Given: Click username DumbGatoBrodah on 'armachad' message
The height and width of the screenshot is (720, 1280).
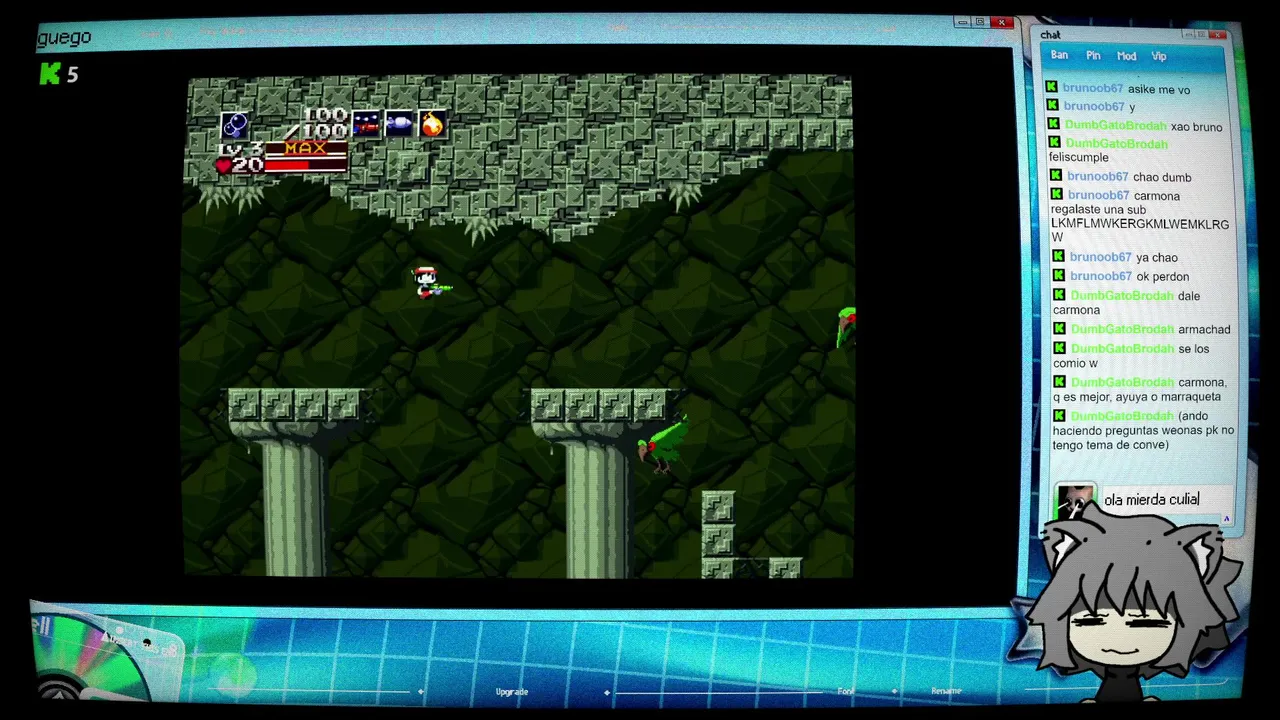Looking at the screenshot, I should pyautogui.click(x=1122, y=329).
